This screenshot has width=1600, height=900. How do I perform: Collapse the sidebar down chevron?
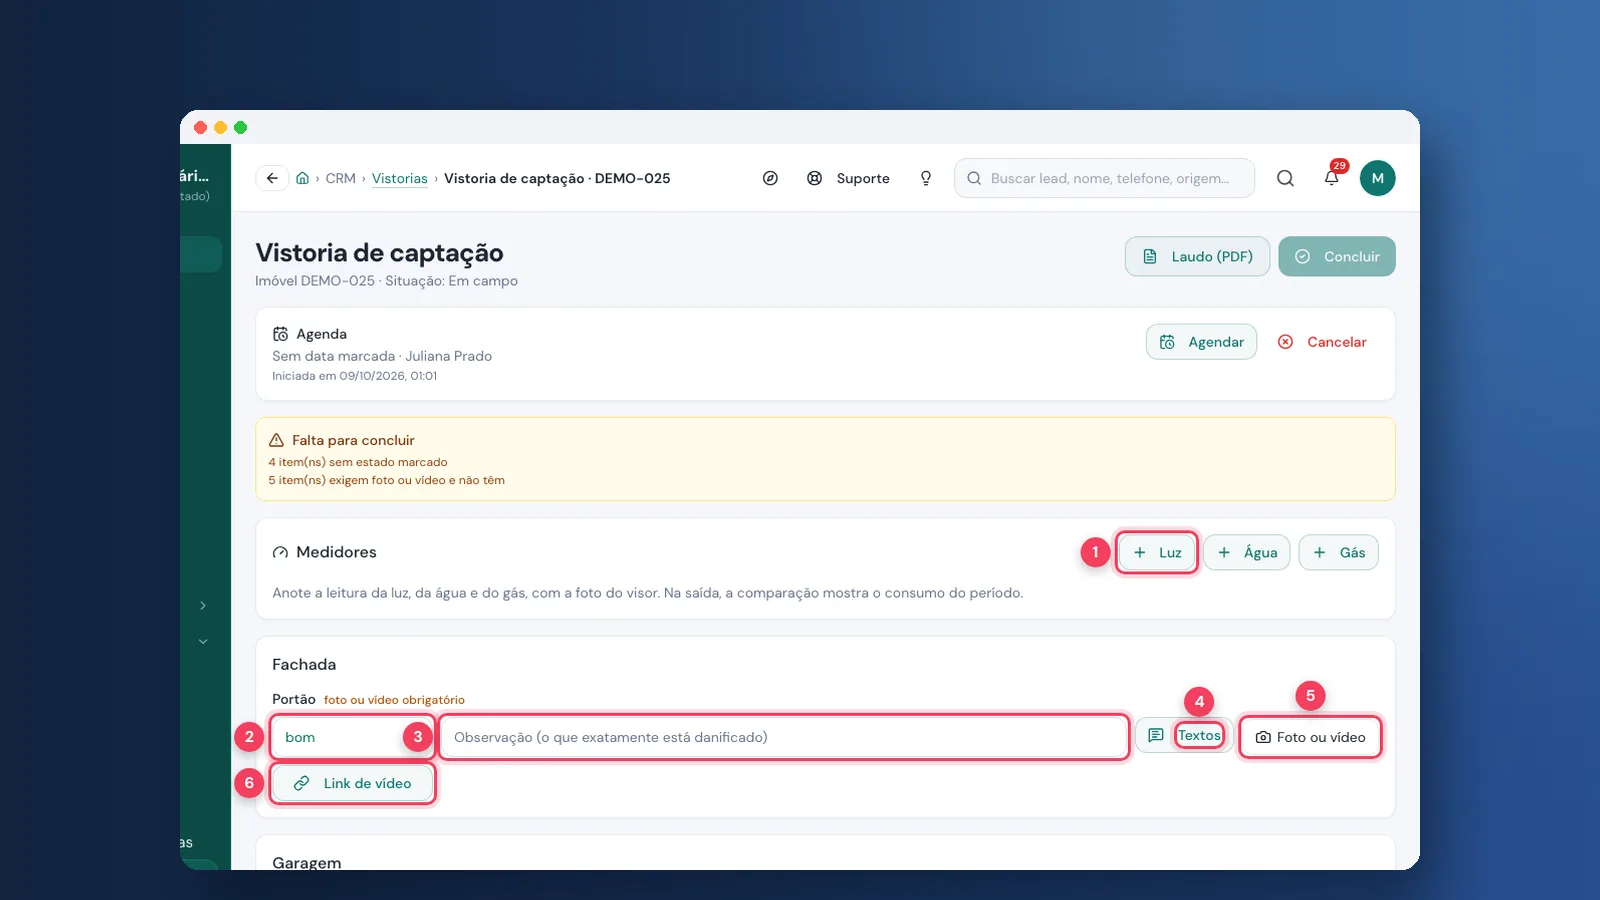(203, 641)
